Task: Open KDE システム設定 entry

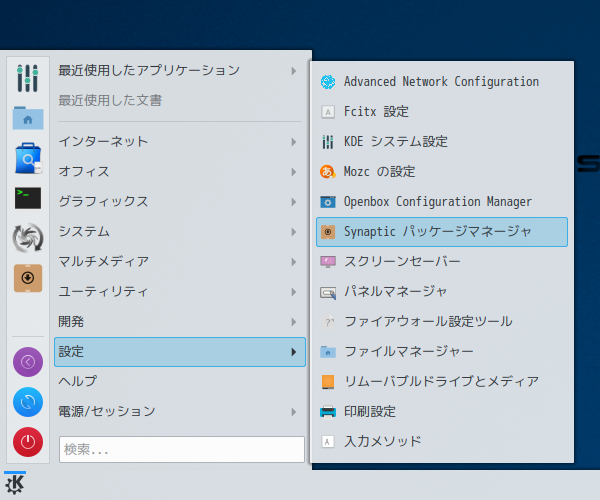Action: point(442,142)
